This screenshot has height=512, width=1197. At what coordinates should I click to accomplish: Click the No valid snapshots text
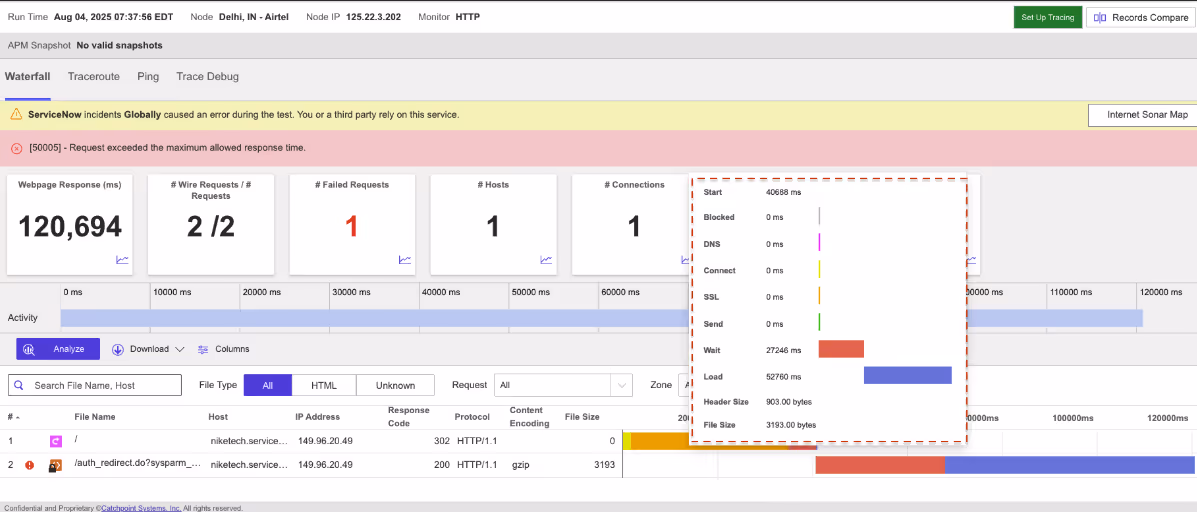[x=120, y=45]
